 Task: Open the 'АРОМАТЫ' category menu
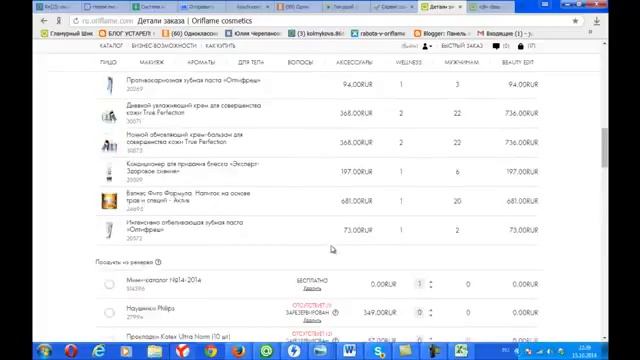point(201,62)
